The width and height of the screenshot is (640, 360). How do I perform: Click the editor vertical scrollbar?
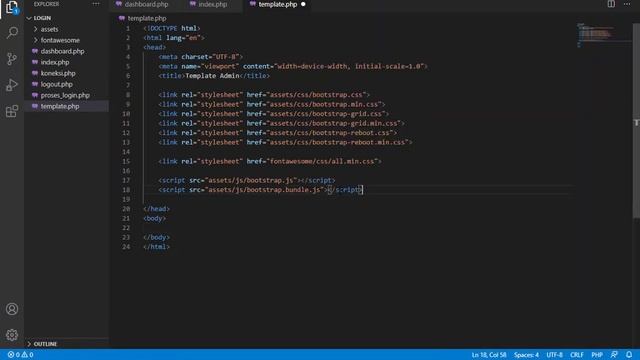(x=636, y=122)
